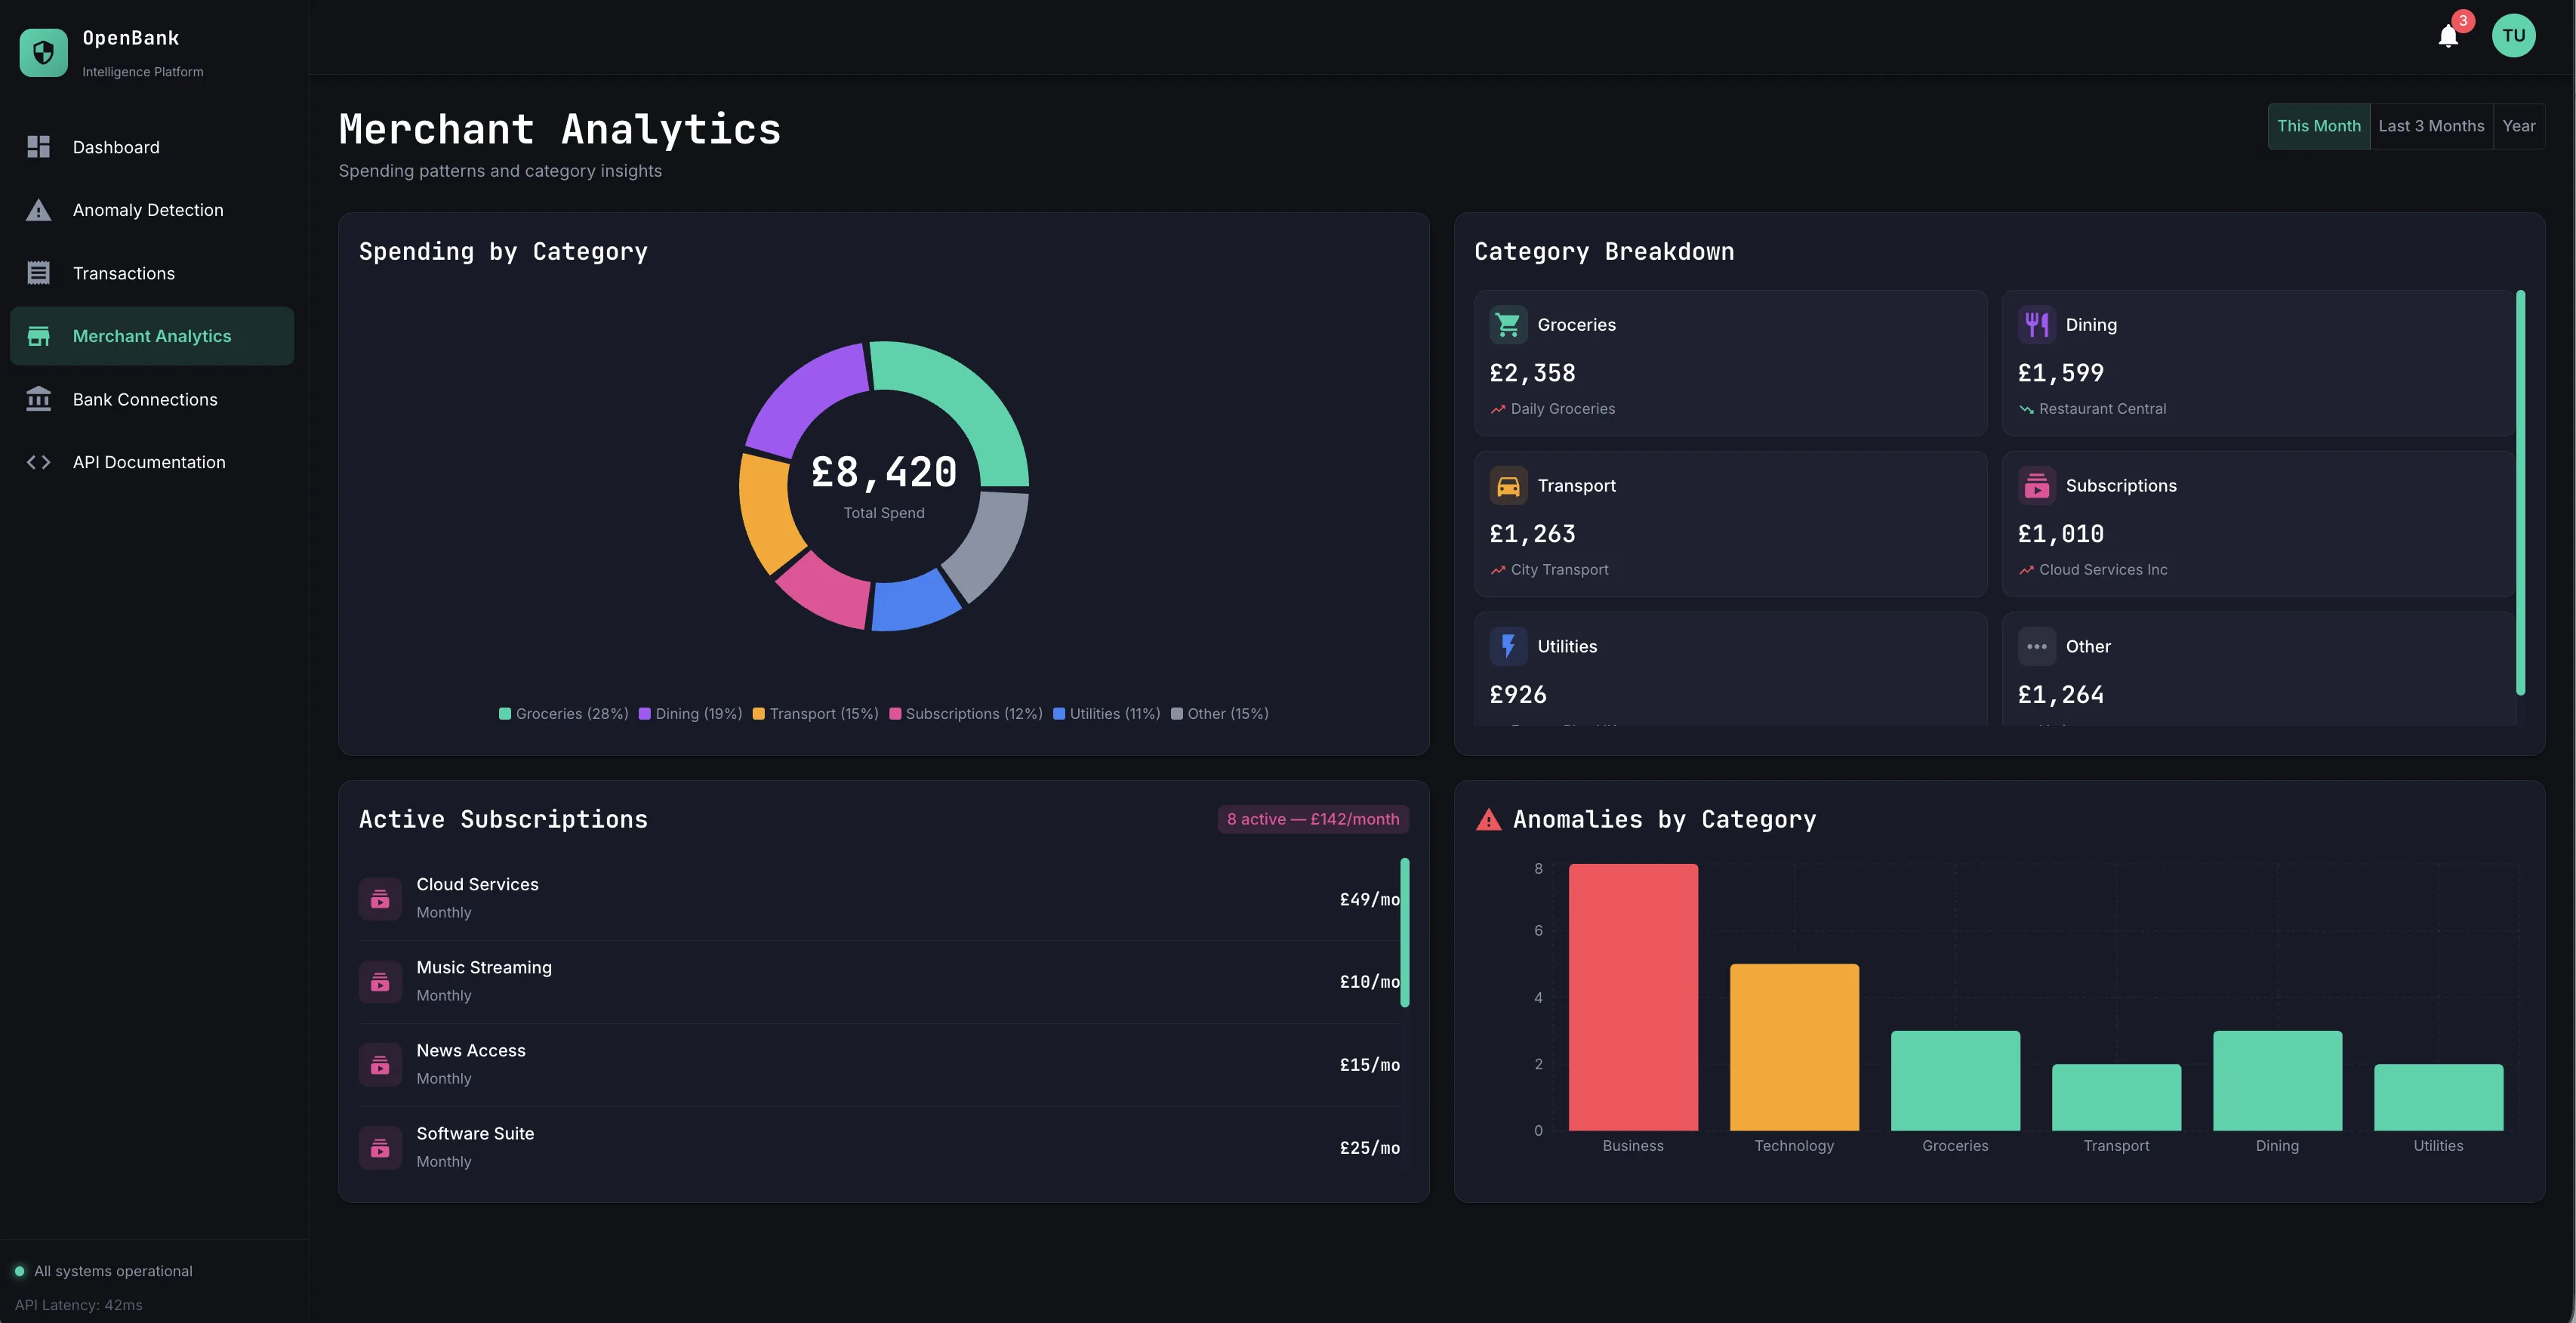Click the Utilities lightning bolt icon
The width and height of the screenshot is (2576, 1323).
[1508, 647]
